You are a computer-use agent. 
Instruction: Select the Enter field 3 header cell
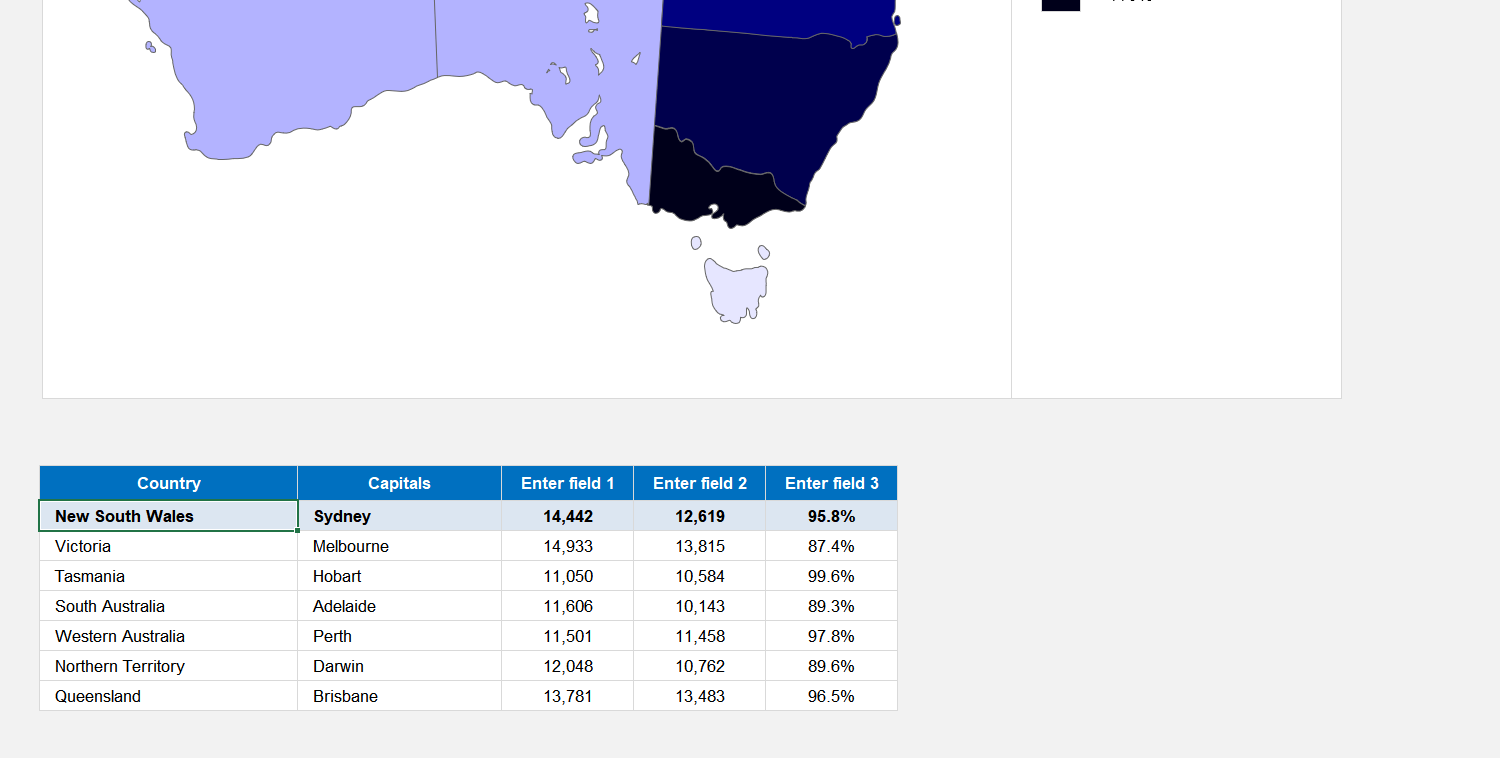[x=831, y=482]
